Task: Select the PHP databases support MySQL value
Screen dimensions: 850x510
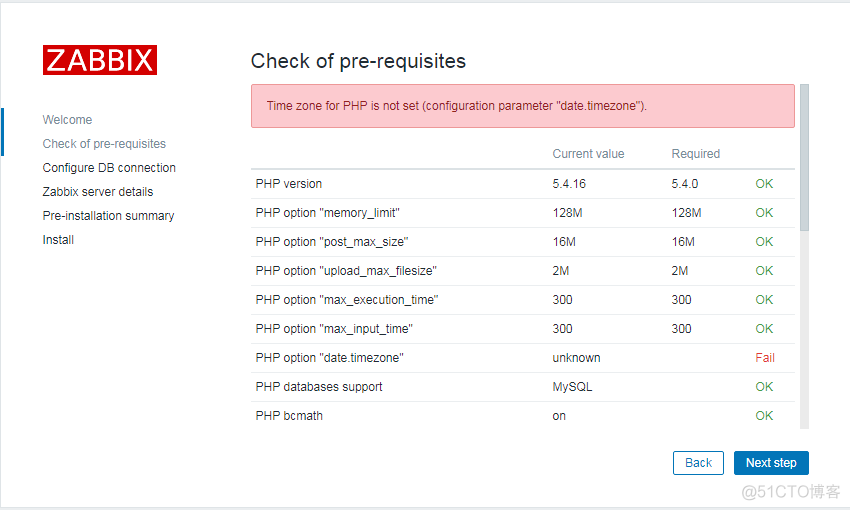Action: 572,387
